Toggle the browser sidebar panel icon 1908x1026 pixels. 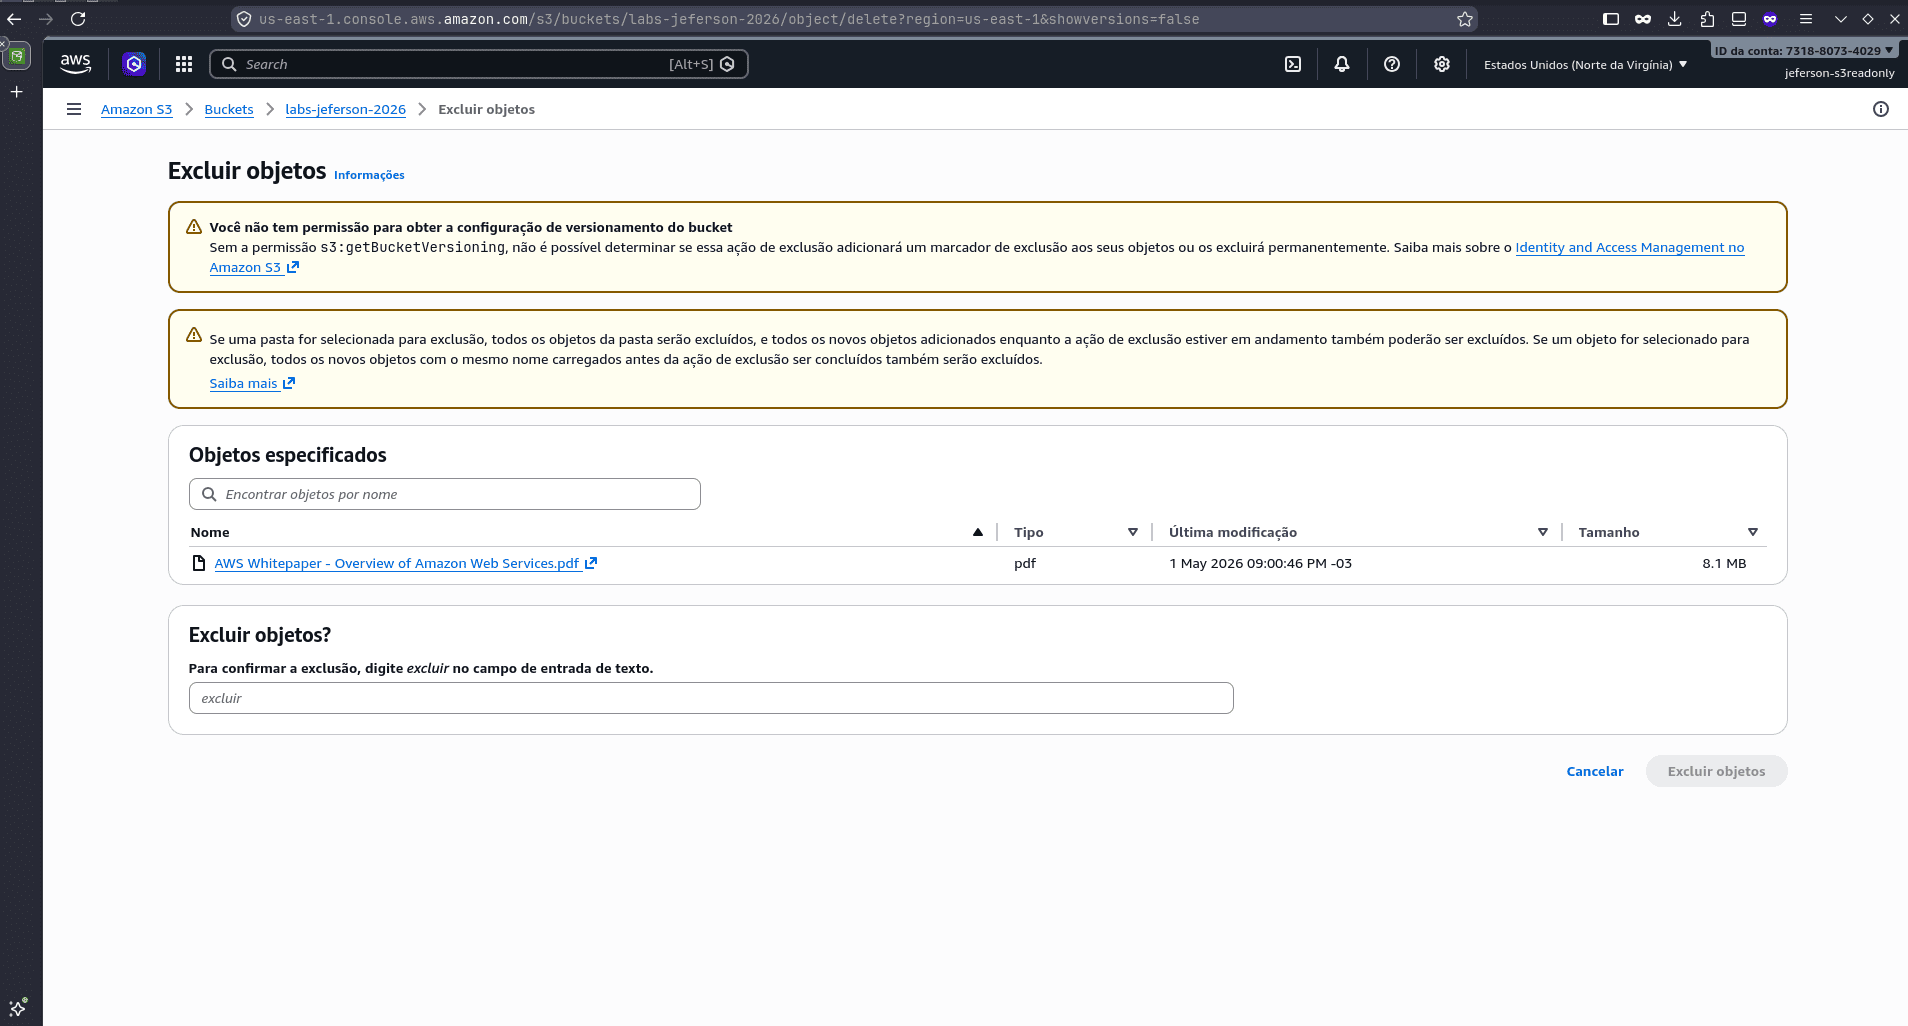(1611, 19)
